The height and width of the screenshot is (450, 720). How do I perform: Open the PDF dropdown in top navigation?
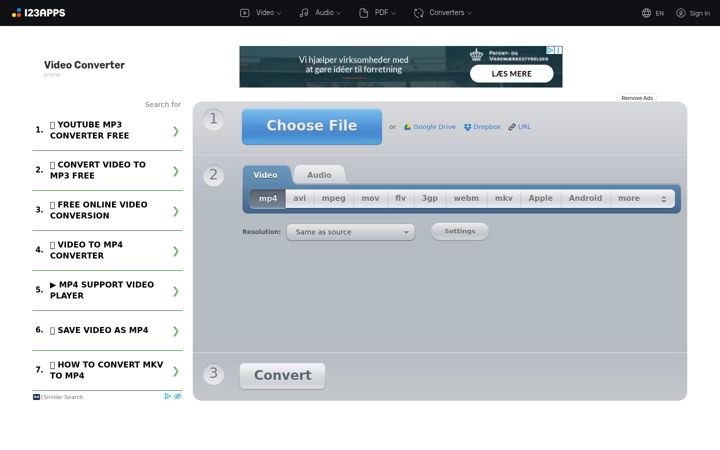pyautogui.click(x=377, y=13)
